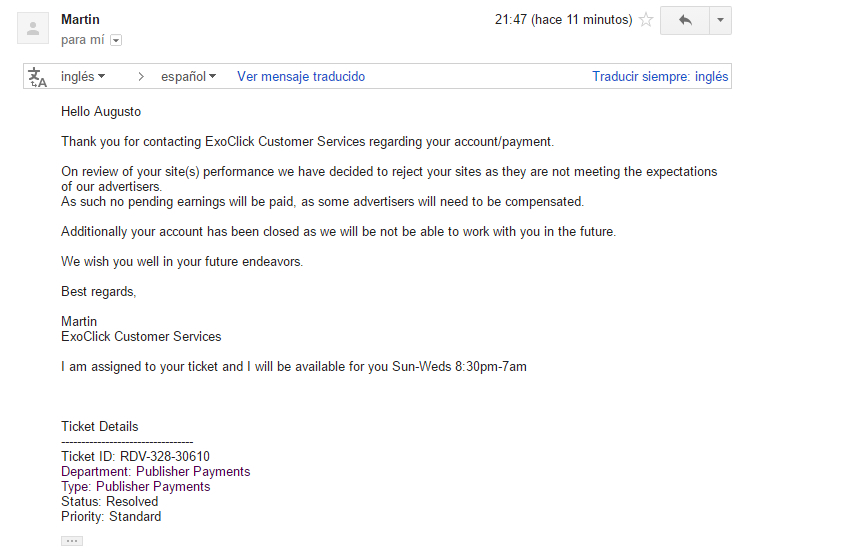Expand trimmed content ellipsis button
Screen dimensions: 861x552
[72, 541]
